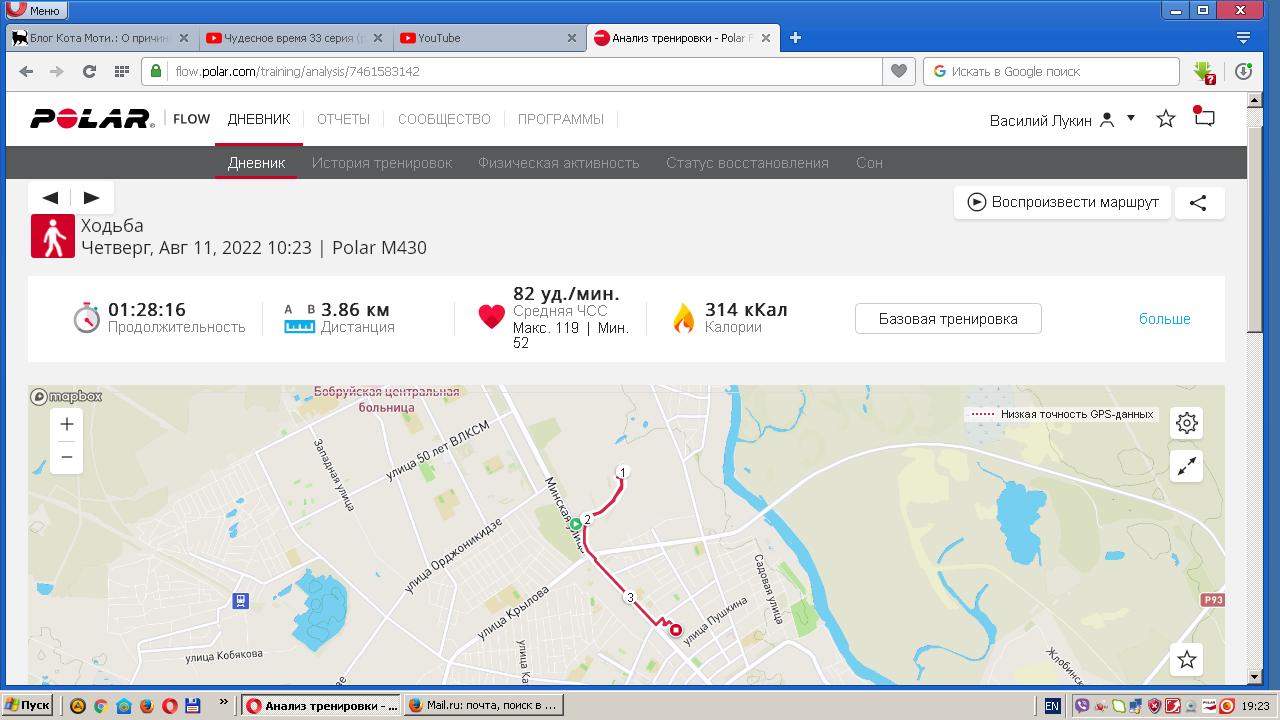Open a new browser tab
The width and height of the screenshot is (1280, 720).
click(x=795, y=38)
